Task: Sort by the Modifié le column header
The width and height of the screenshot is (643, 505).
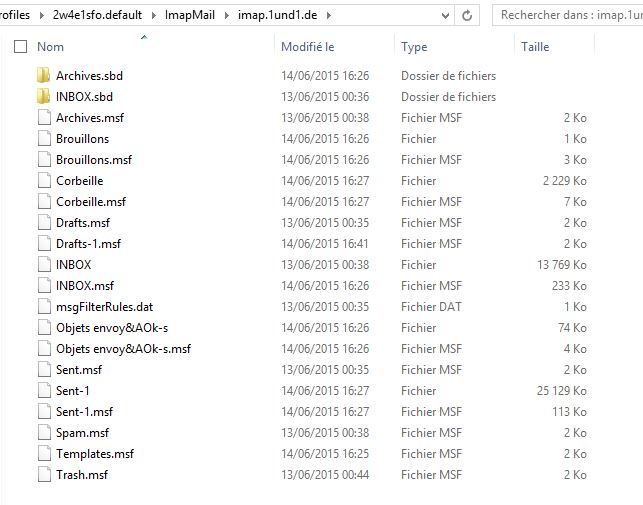Action: 307,47
